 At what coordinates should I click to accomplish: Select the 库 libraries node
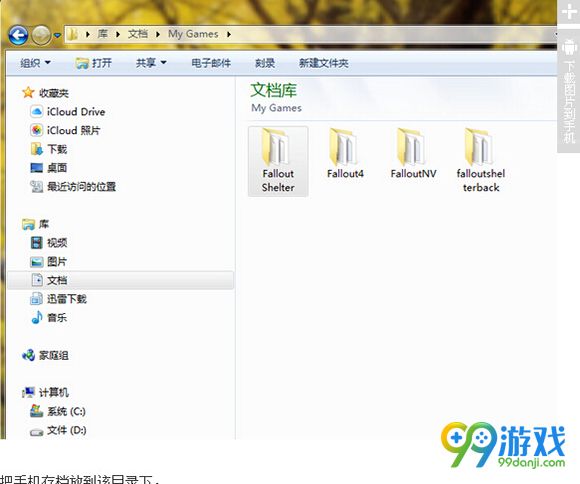(x=44, y=224)
